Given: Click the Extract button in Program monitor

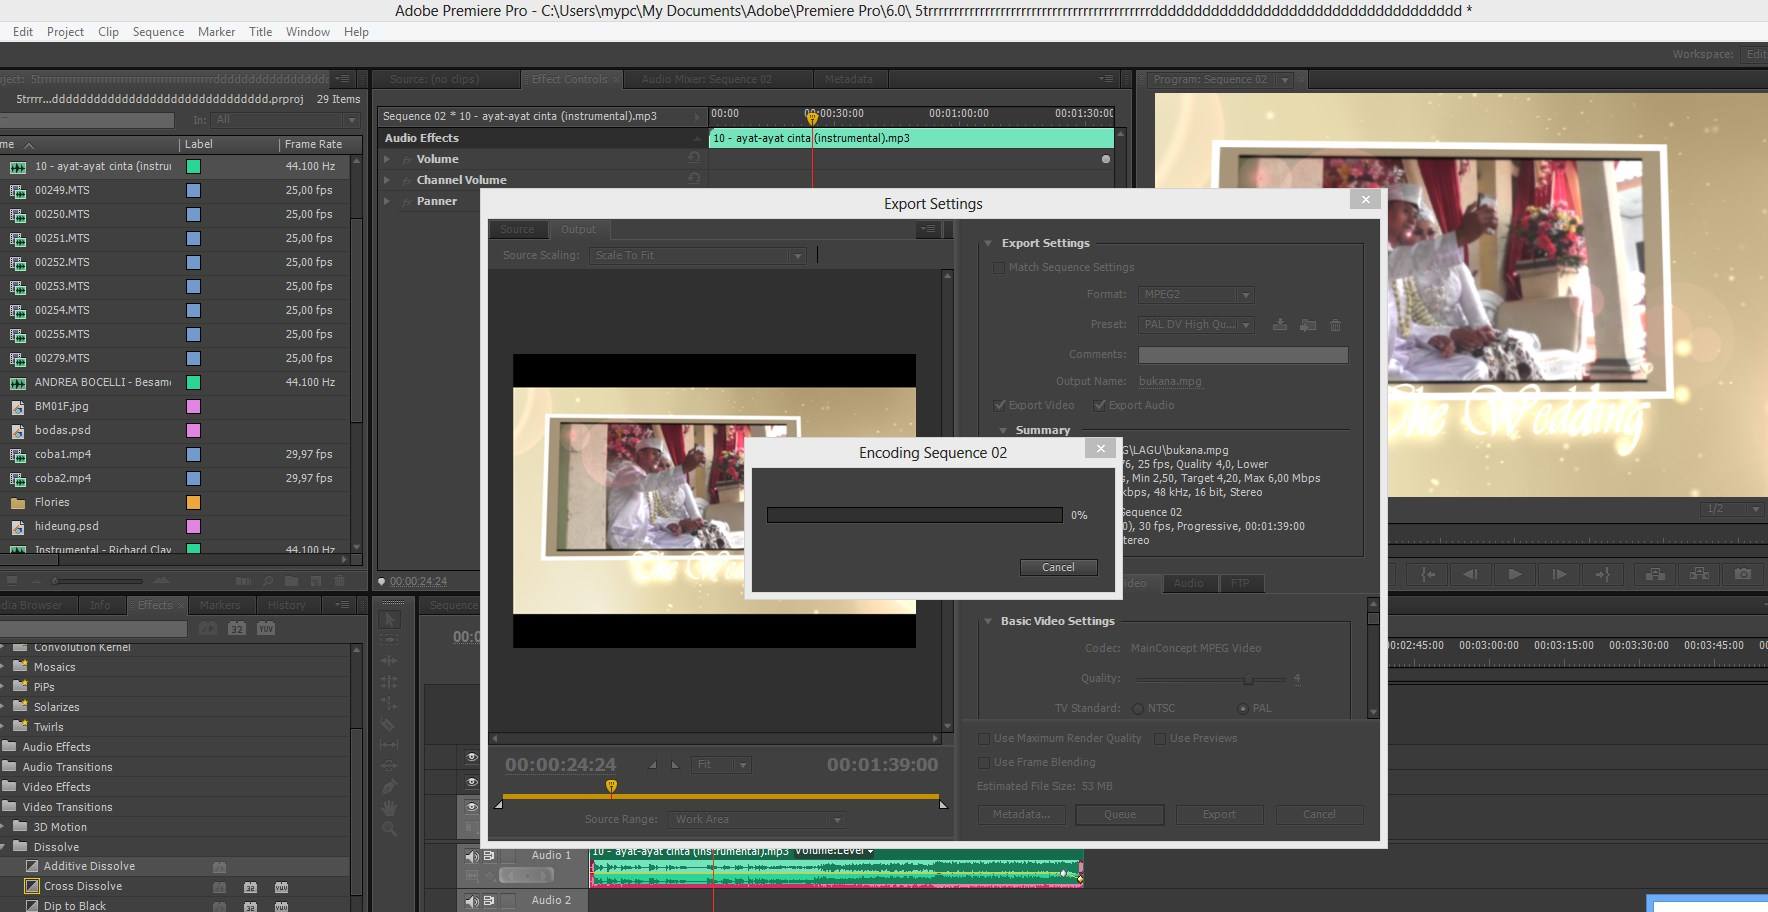Looking at the screenshot, I should tap(1699, 574).
